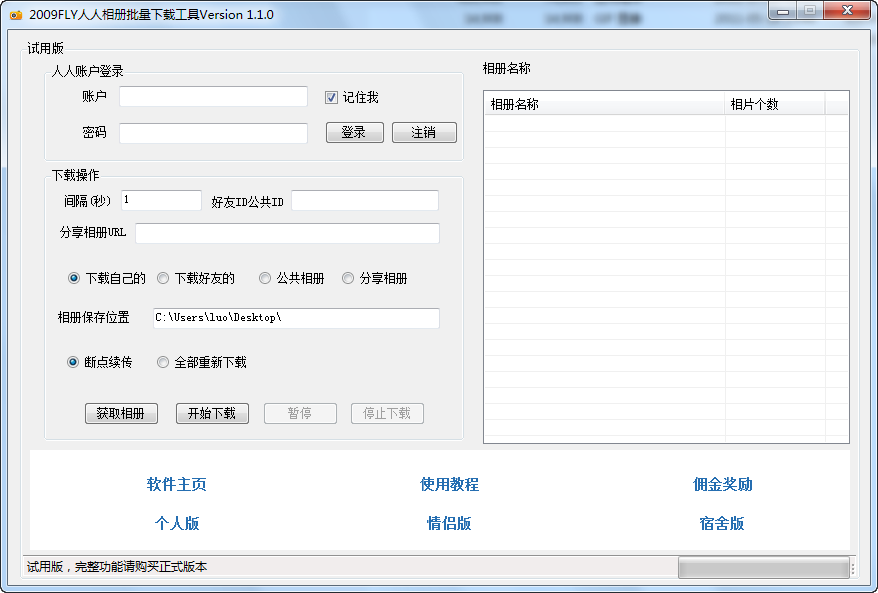Click the 相册保存位置 path field

[296, 318]
